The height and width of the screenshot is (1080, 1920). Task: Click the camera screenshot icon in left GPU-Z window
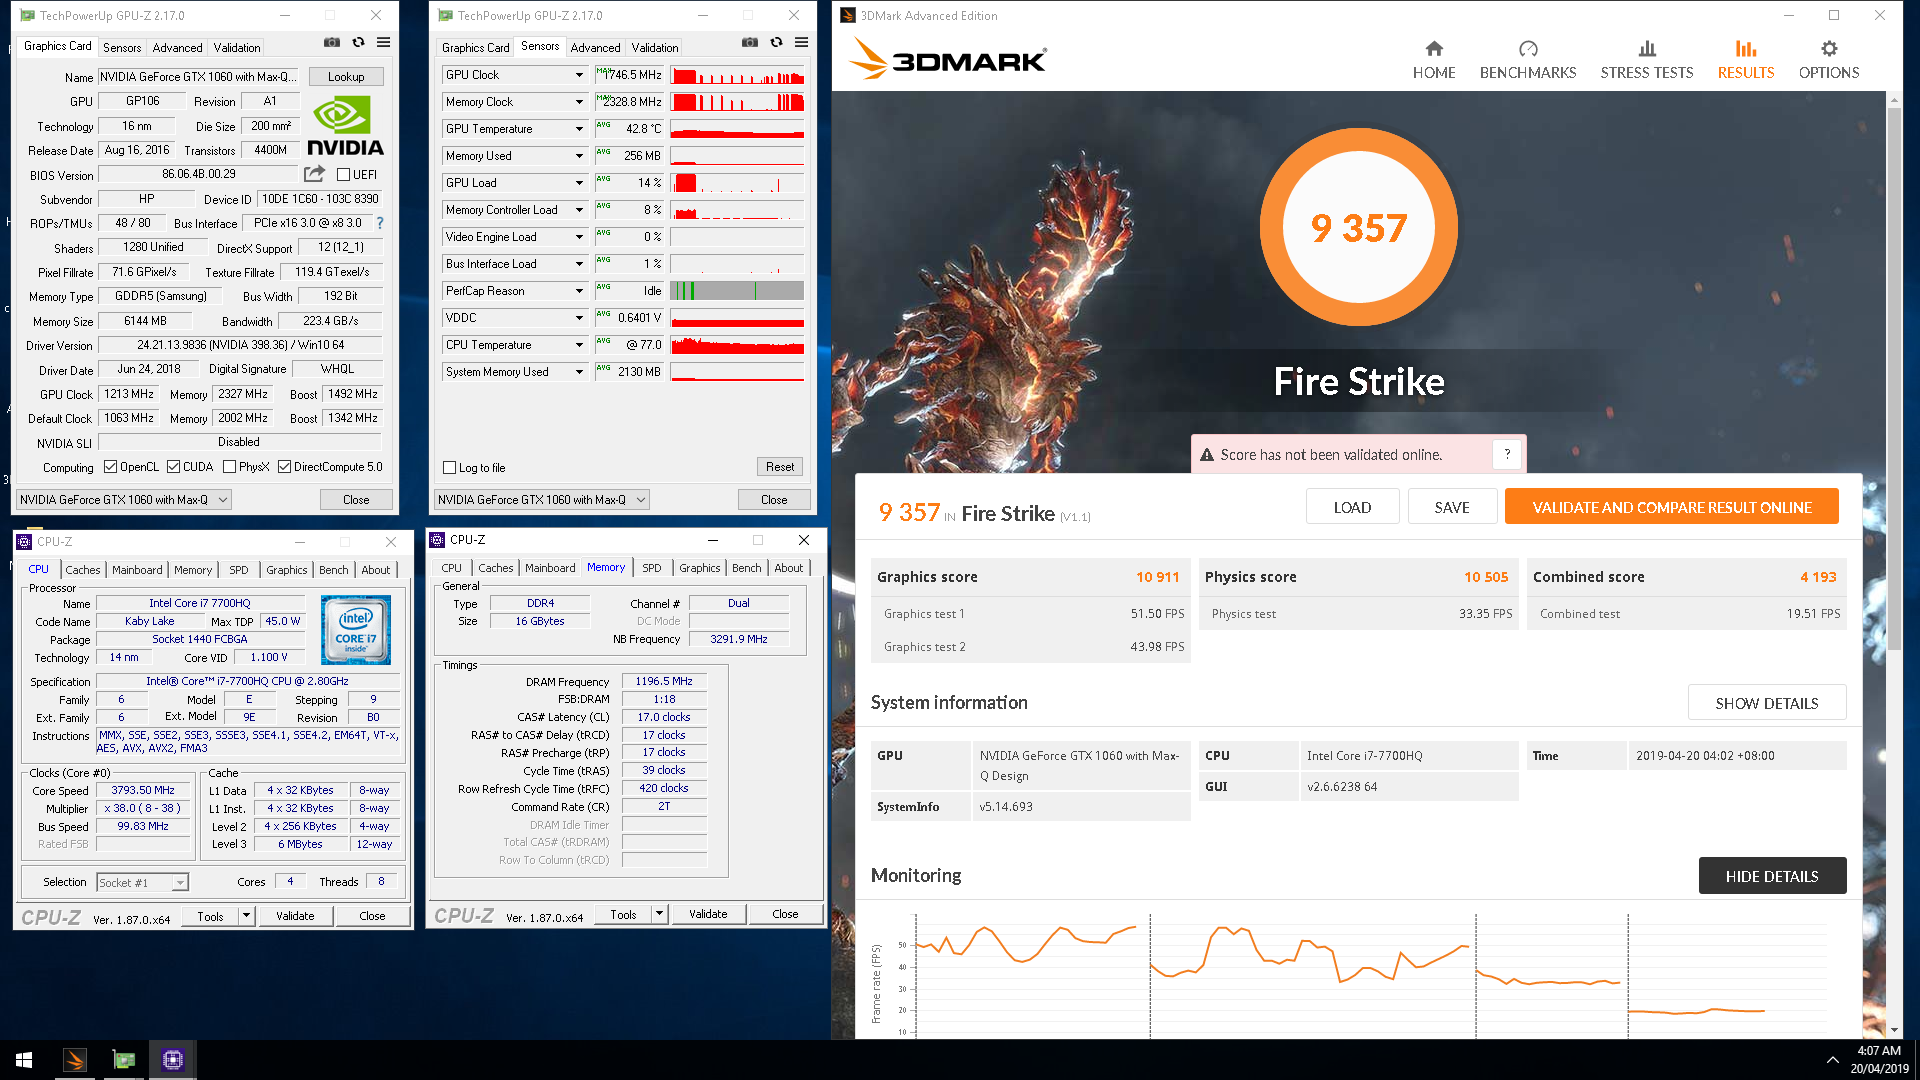(x=332, y=43)
